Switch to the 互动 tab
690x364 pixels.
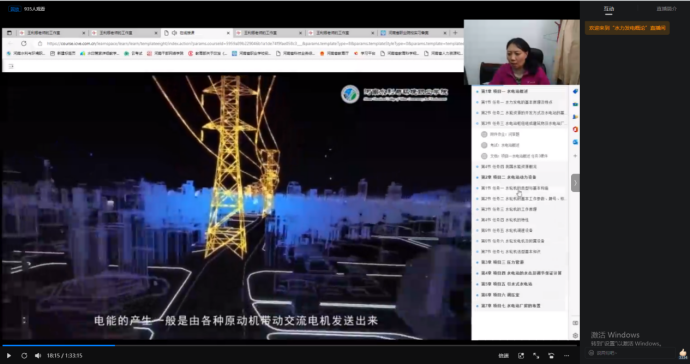point(609,9)
